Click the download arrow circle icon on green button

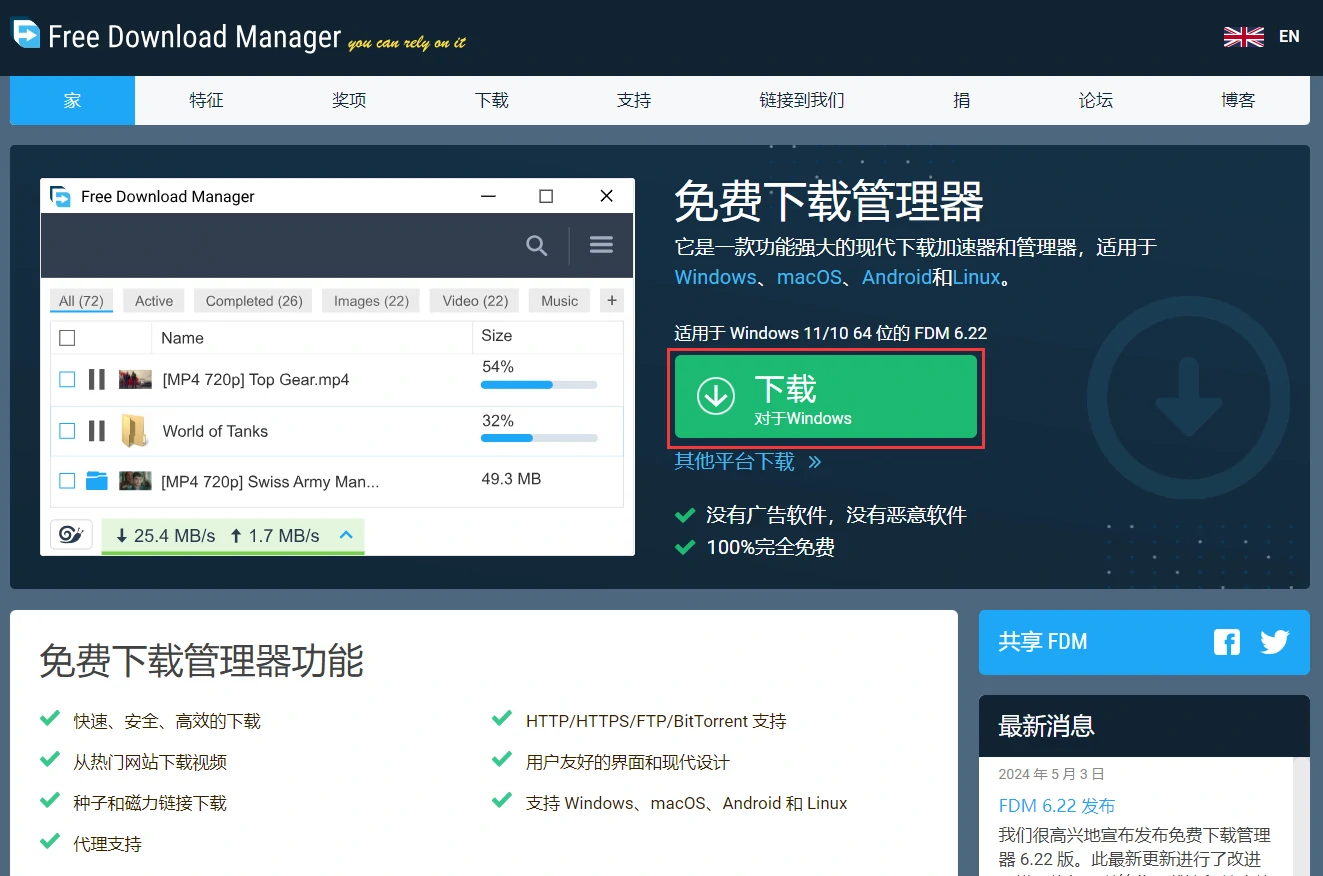pyautogui.click(x=716, y=396)
